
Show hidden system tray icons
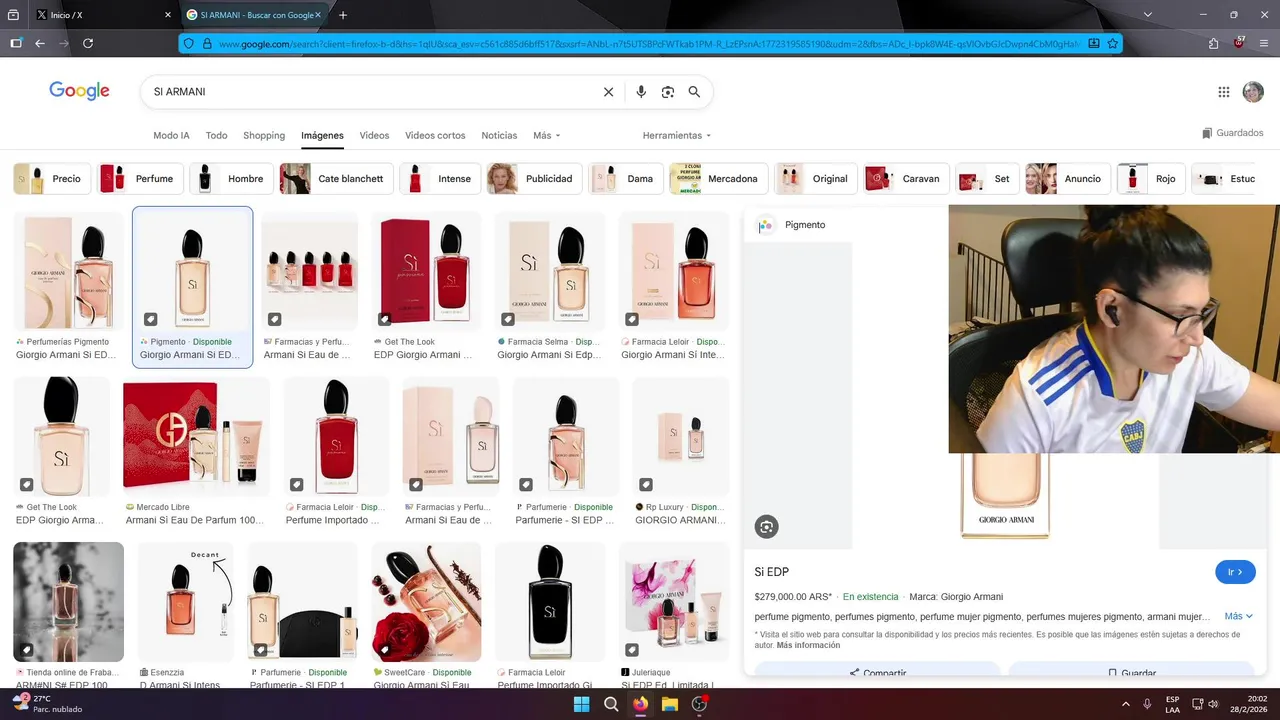click(1125, 704)
